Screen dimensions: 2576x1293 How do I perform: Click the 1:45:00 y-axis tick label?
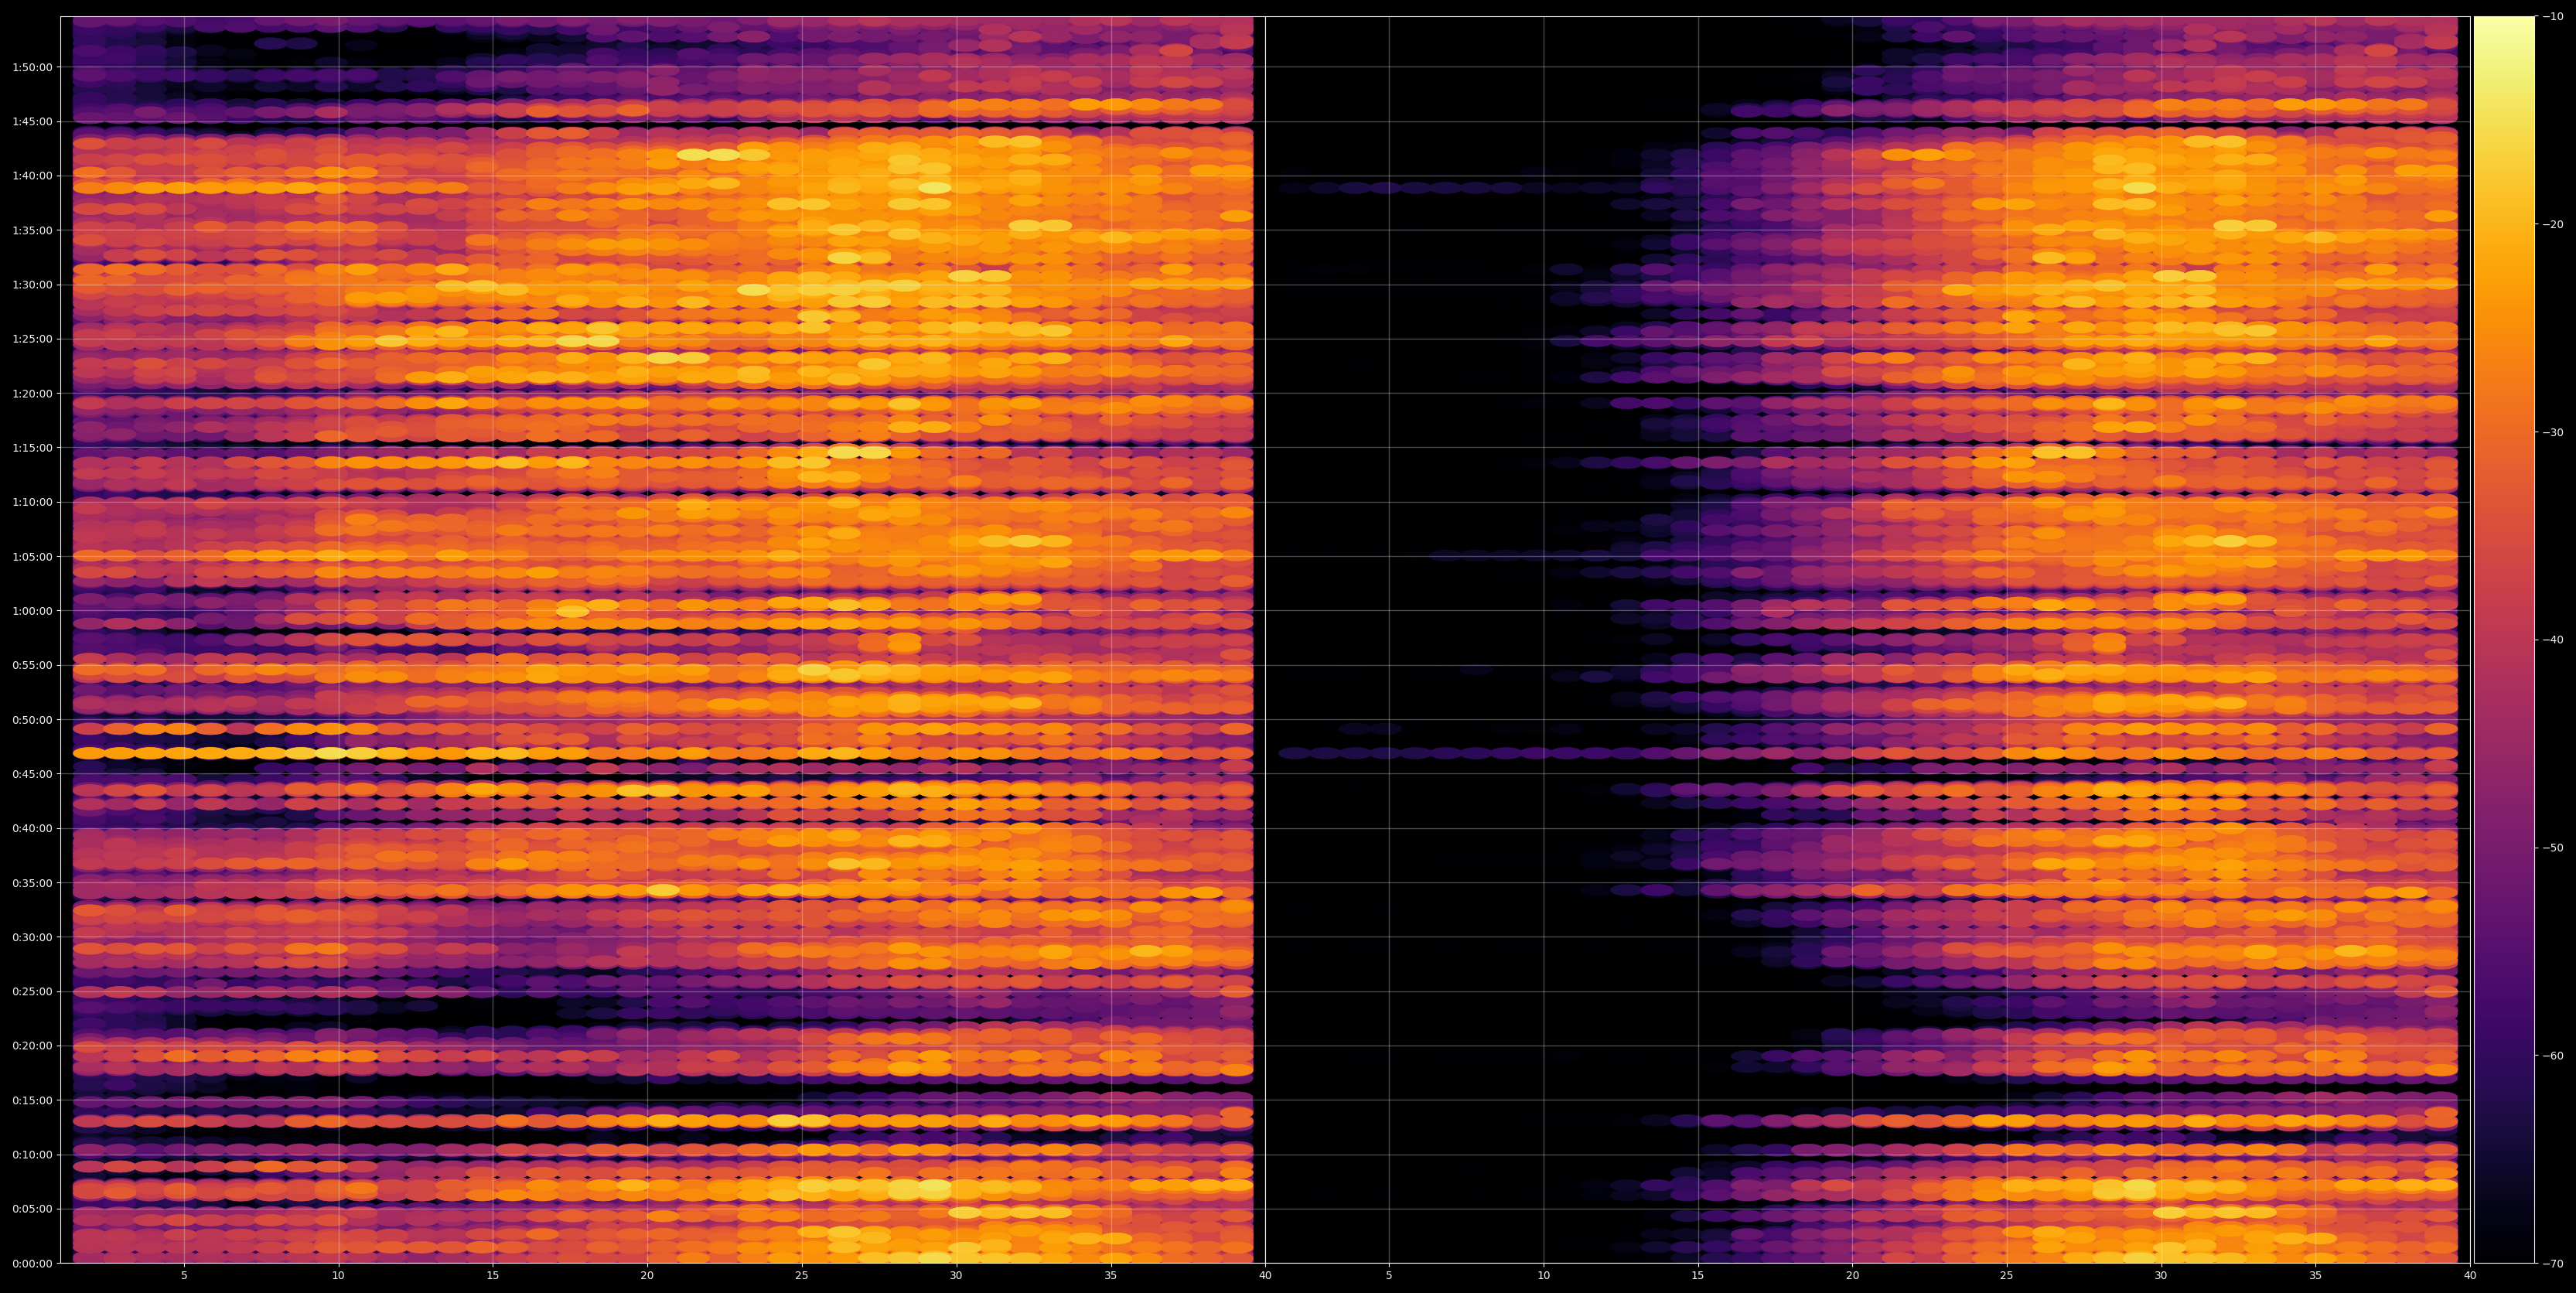coord(32,121)
